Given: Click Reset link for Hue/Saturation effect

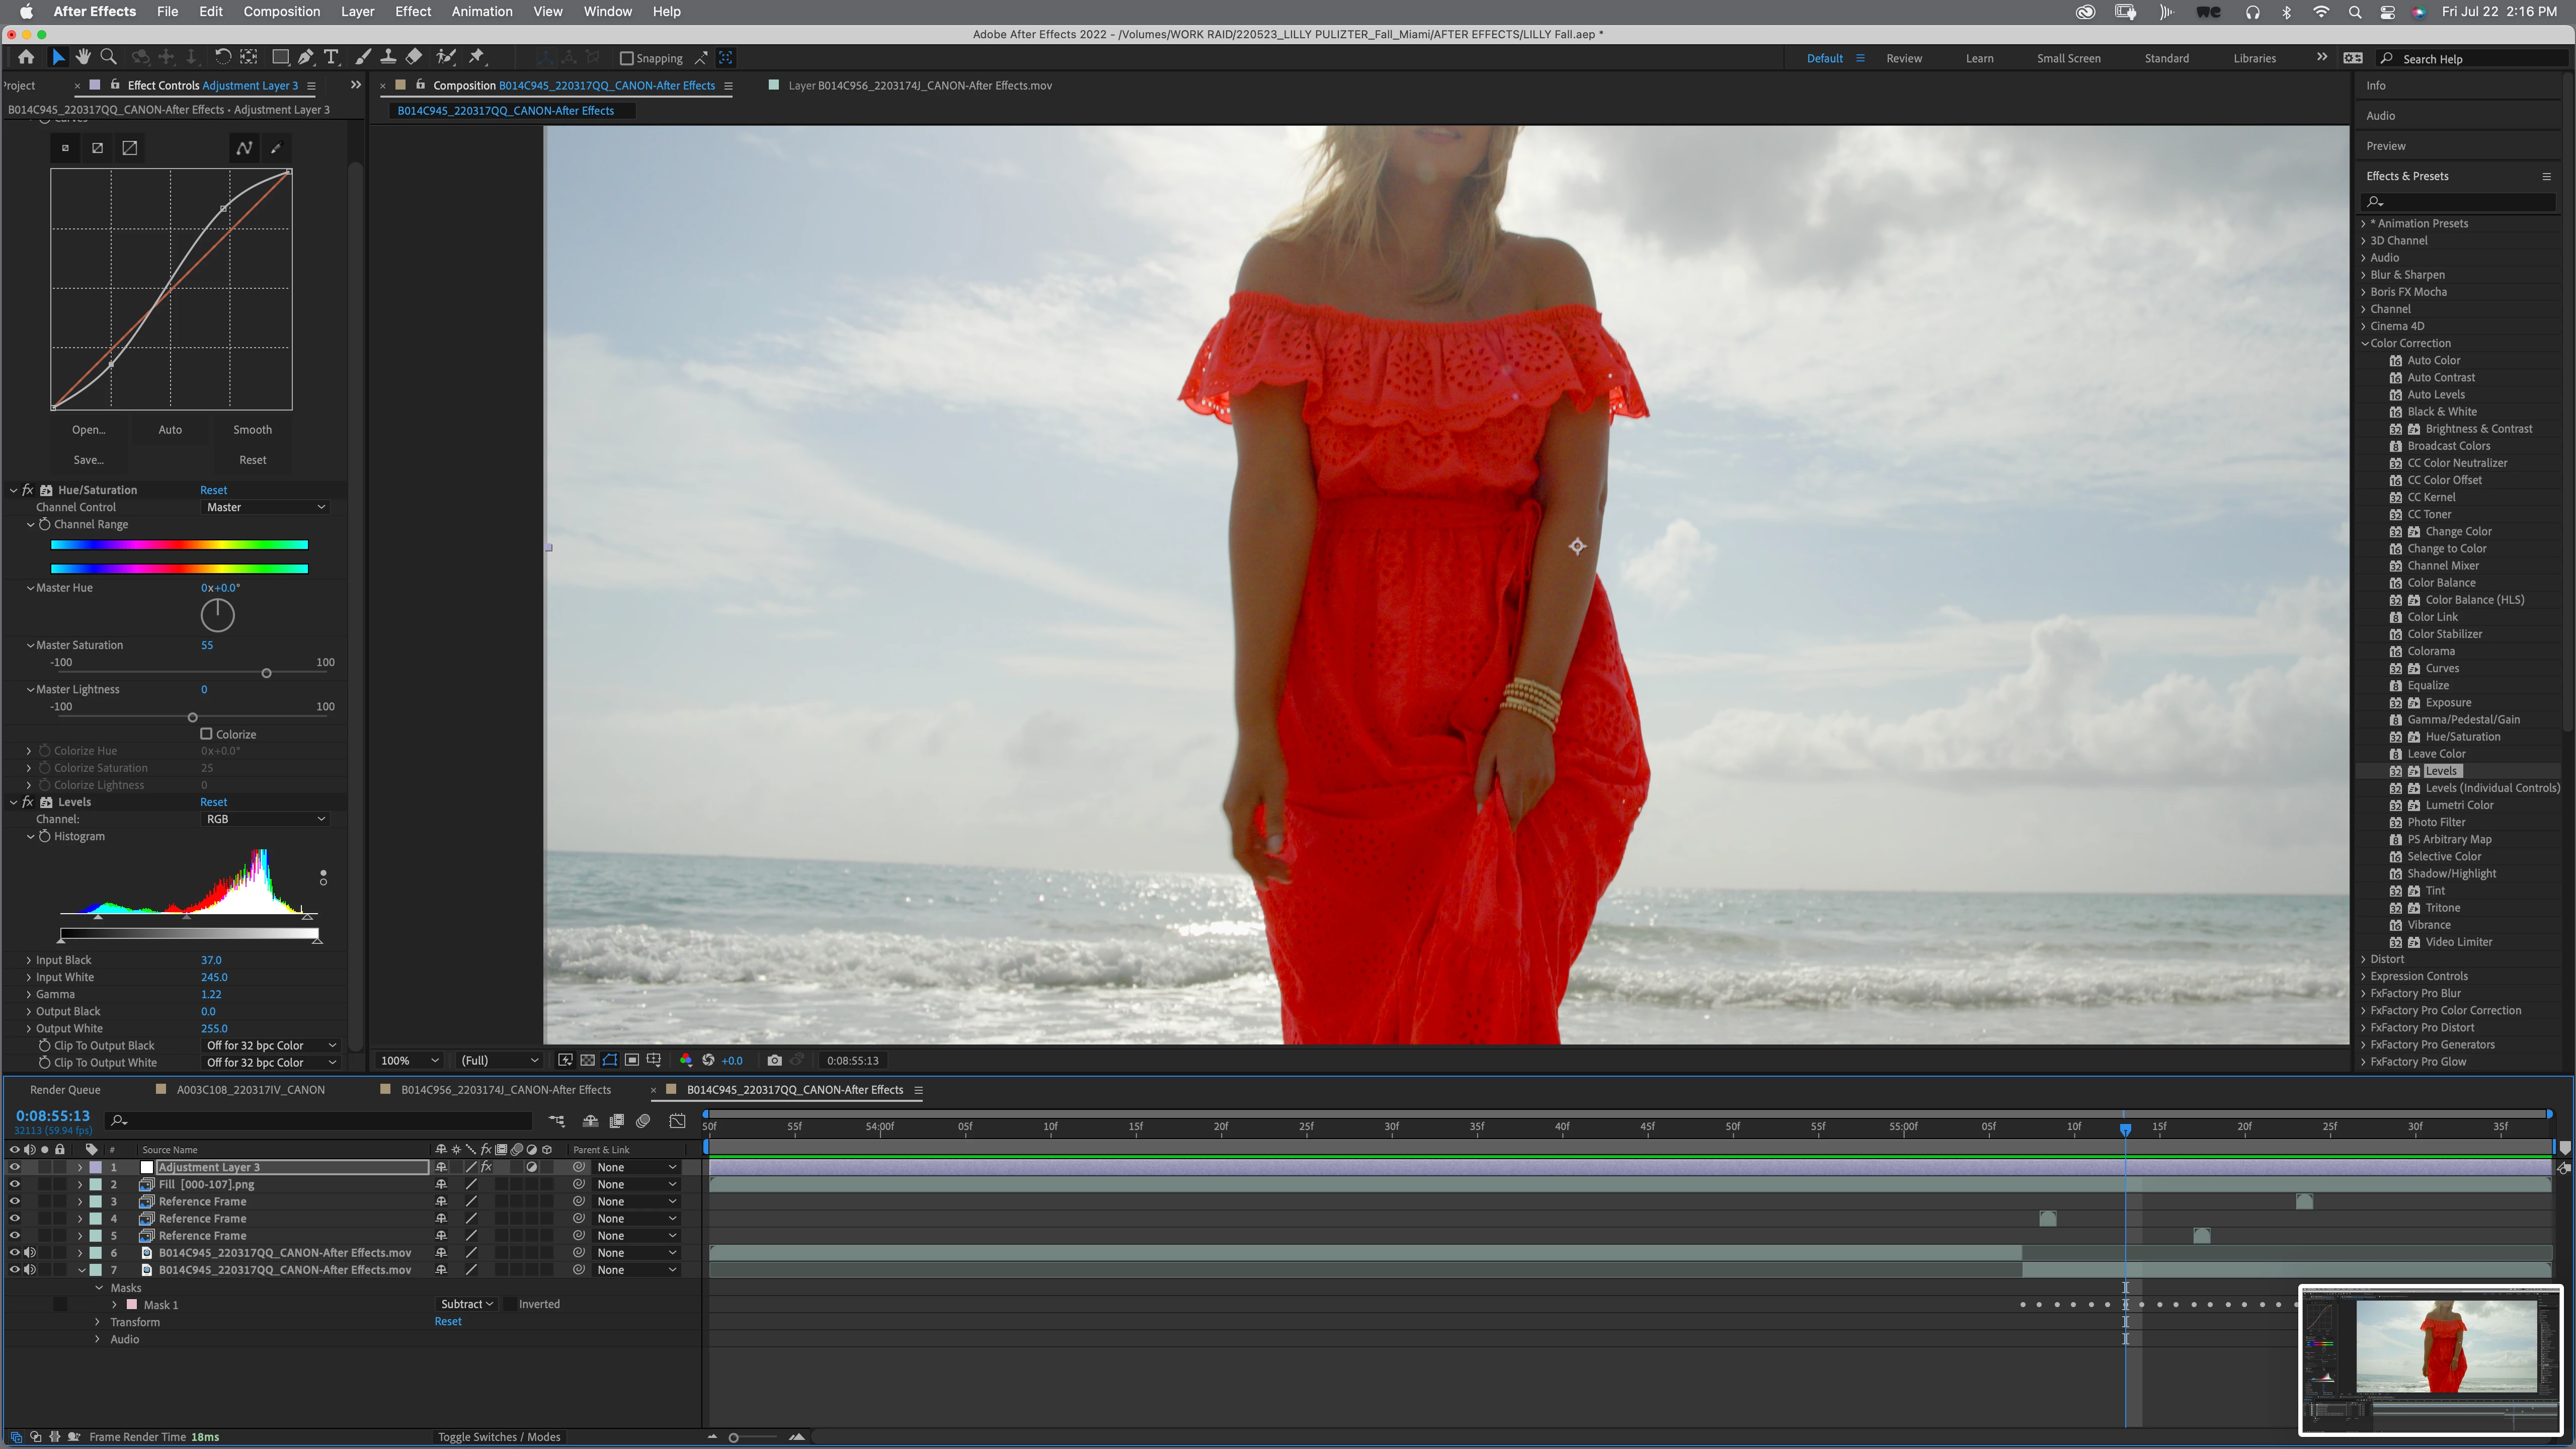Looking at the screenshot, I should (213, 490).
